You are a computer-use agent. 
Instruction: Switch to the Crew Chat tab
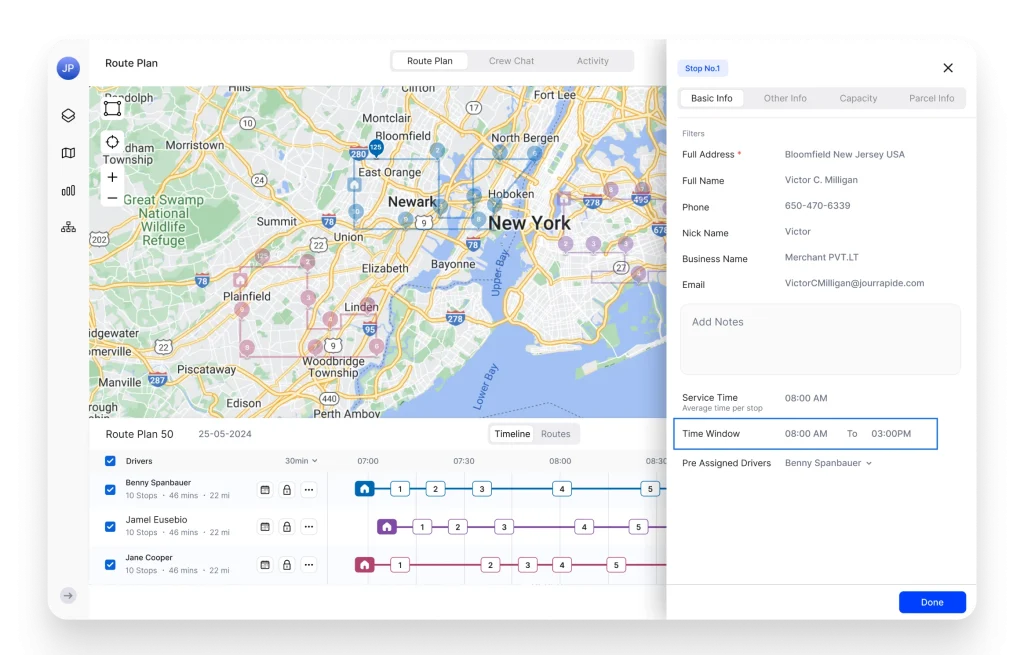[511, 60]
